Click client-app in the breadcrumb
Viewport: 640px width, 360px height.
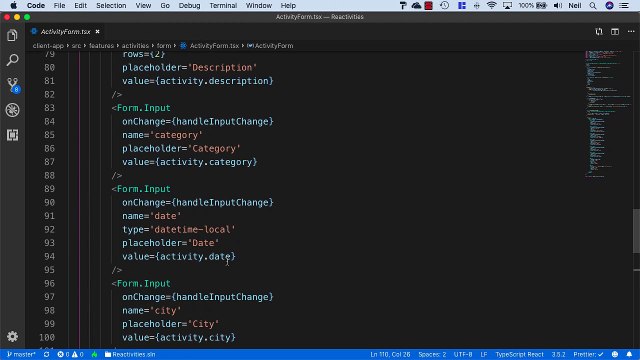pyautogui.click(x=48, y=46)
